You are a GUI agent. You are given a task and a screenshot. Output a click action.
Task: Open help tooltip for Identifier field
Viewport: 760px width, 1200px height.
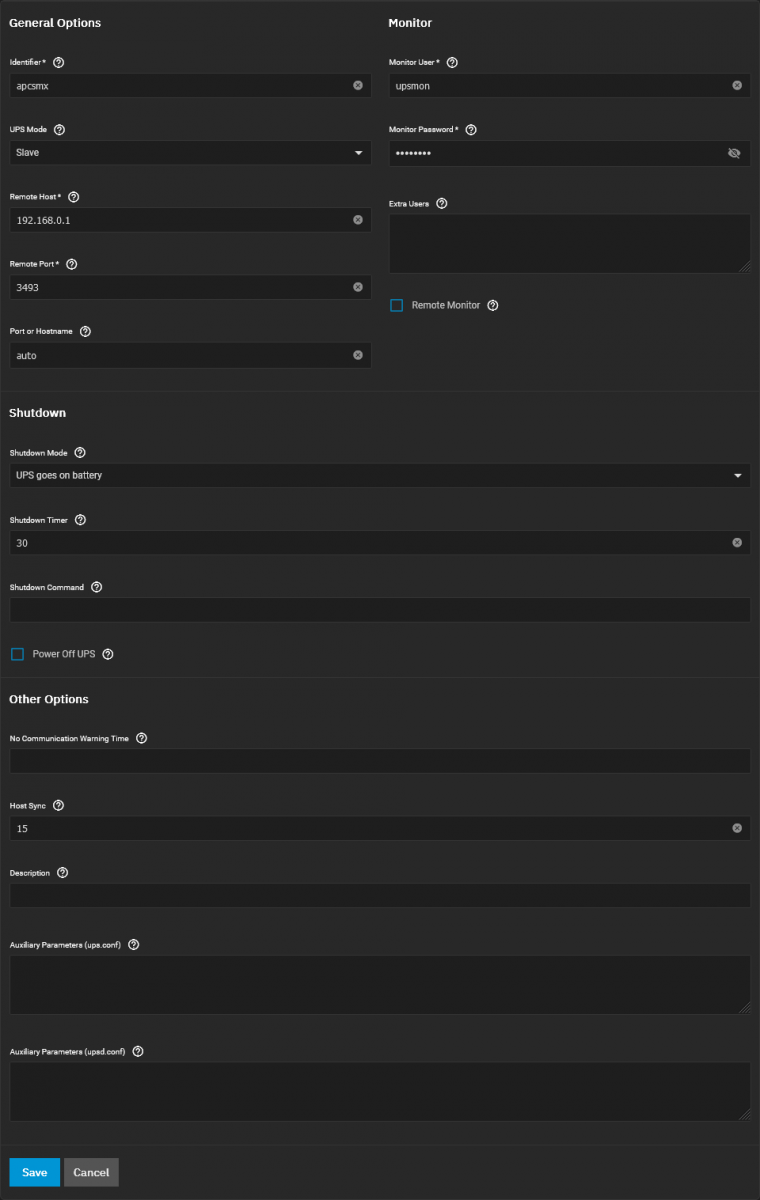pos(58,62)
